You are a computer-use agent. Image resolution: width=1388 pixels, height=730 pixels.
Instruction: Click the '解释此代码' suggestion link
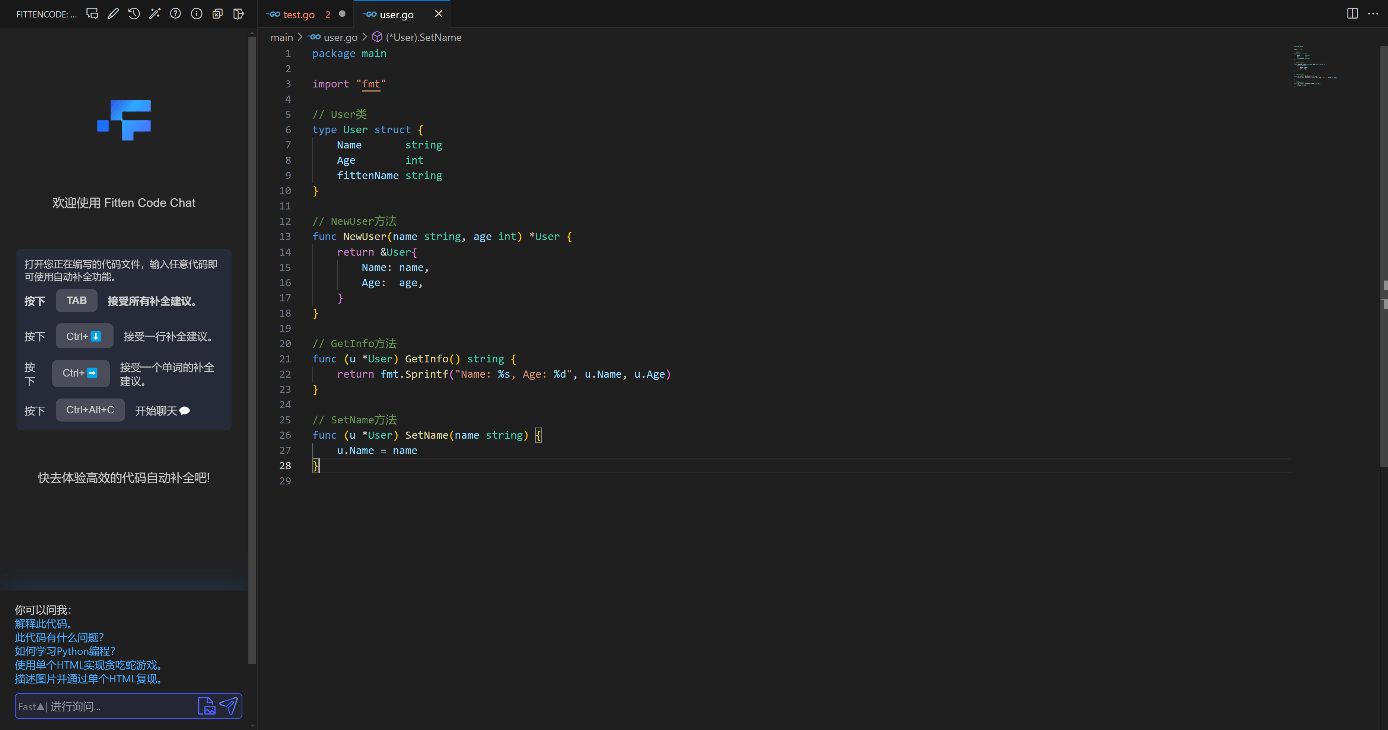[43, 624]
